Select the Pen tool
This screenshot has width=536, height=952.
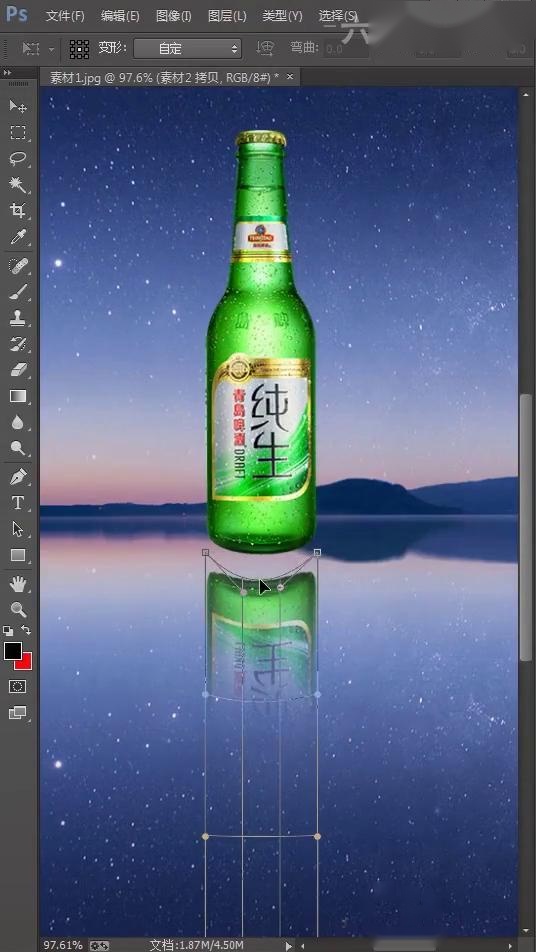[18, 477]
